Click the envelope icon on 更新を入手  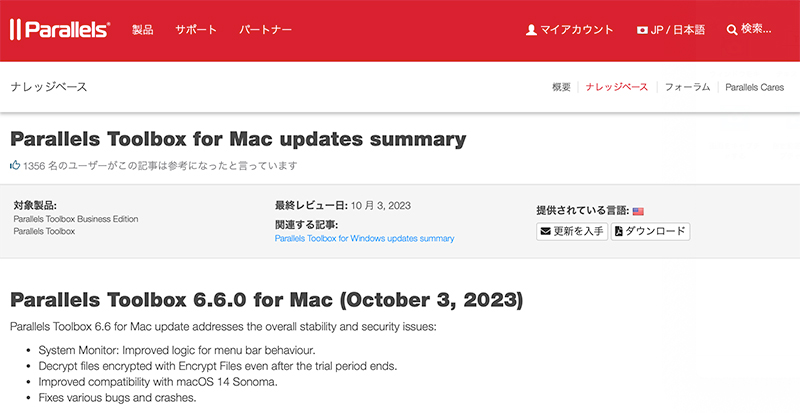click(545, 231)
